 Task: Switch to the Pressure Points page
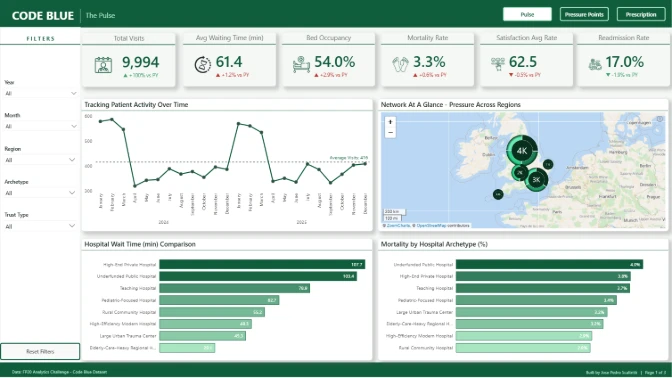[584, 15]
